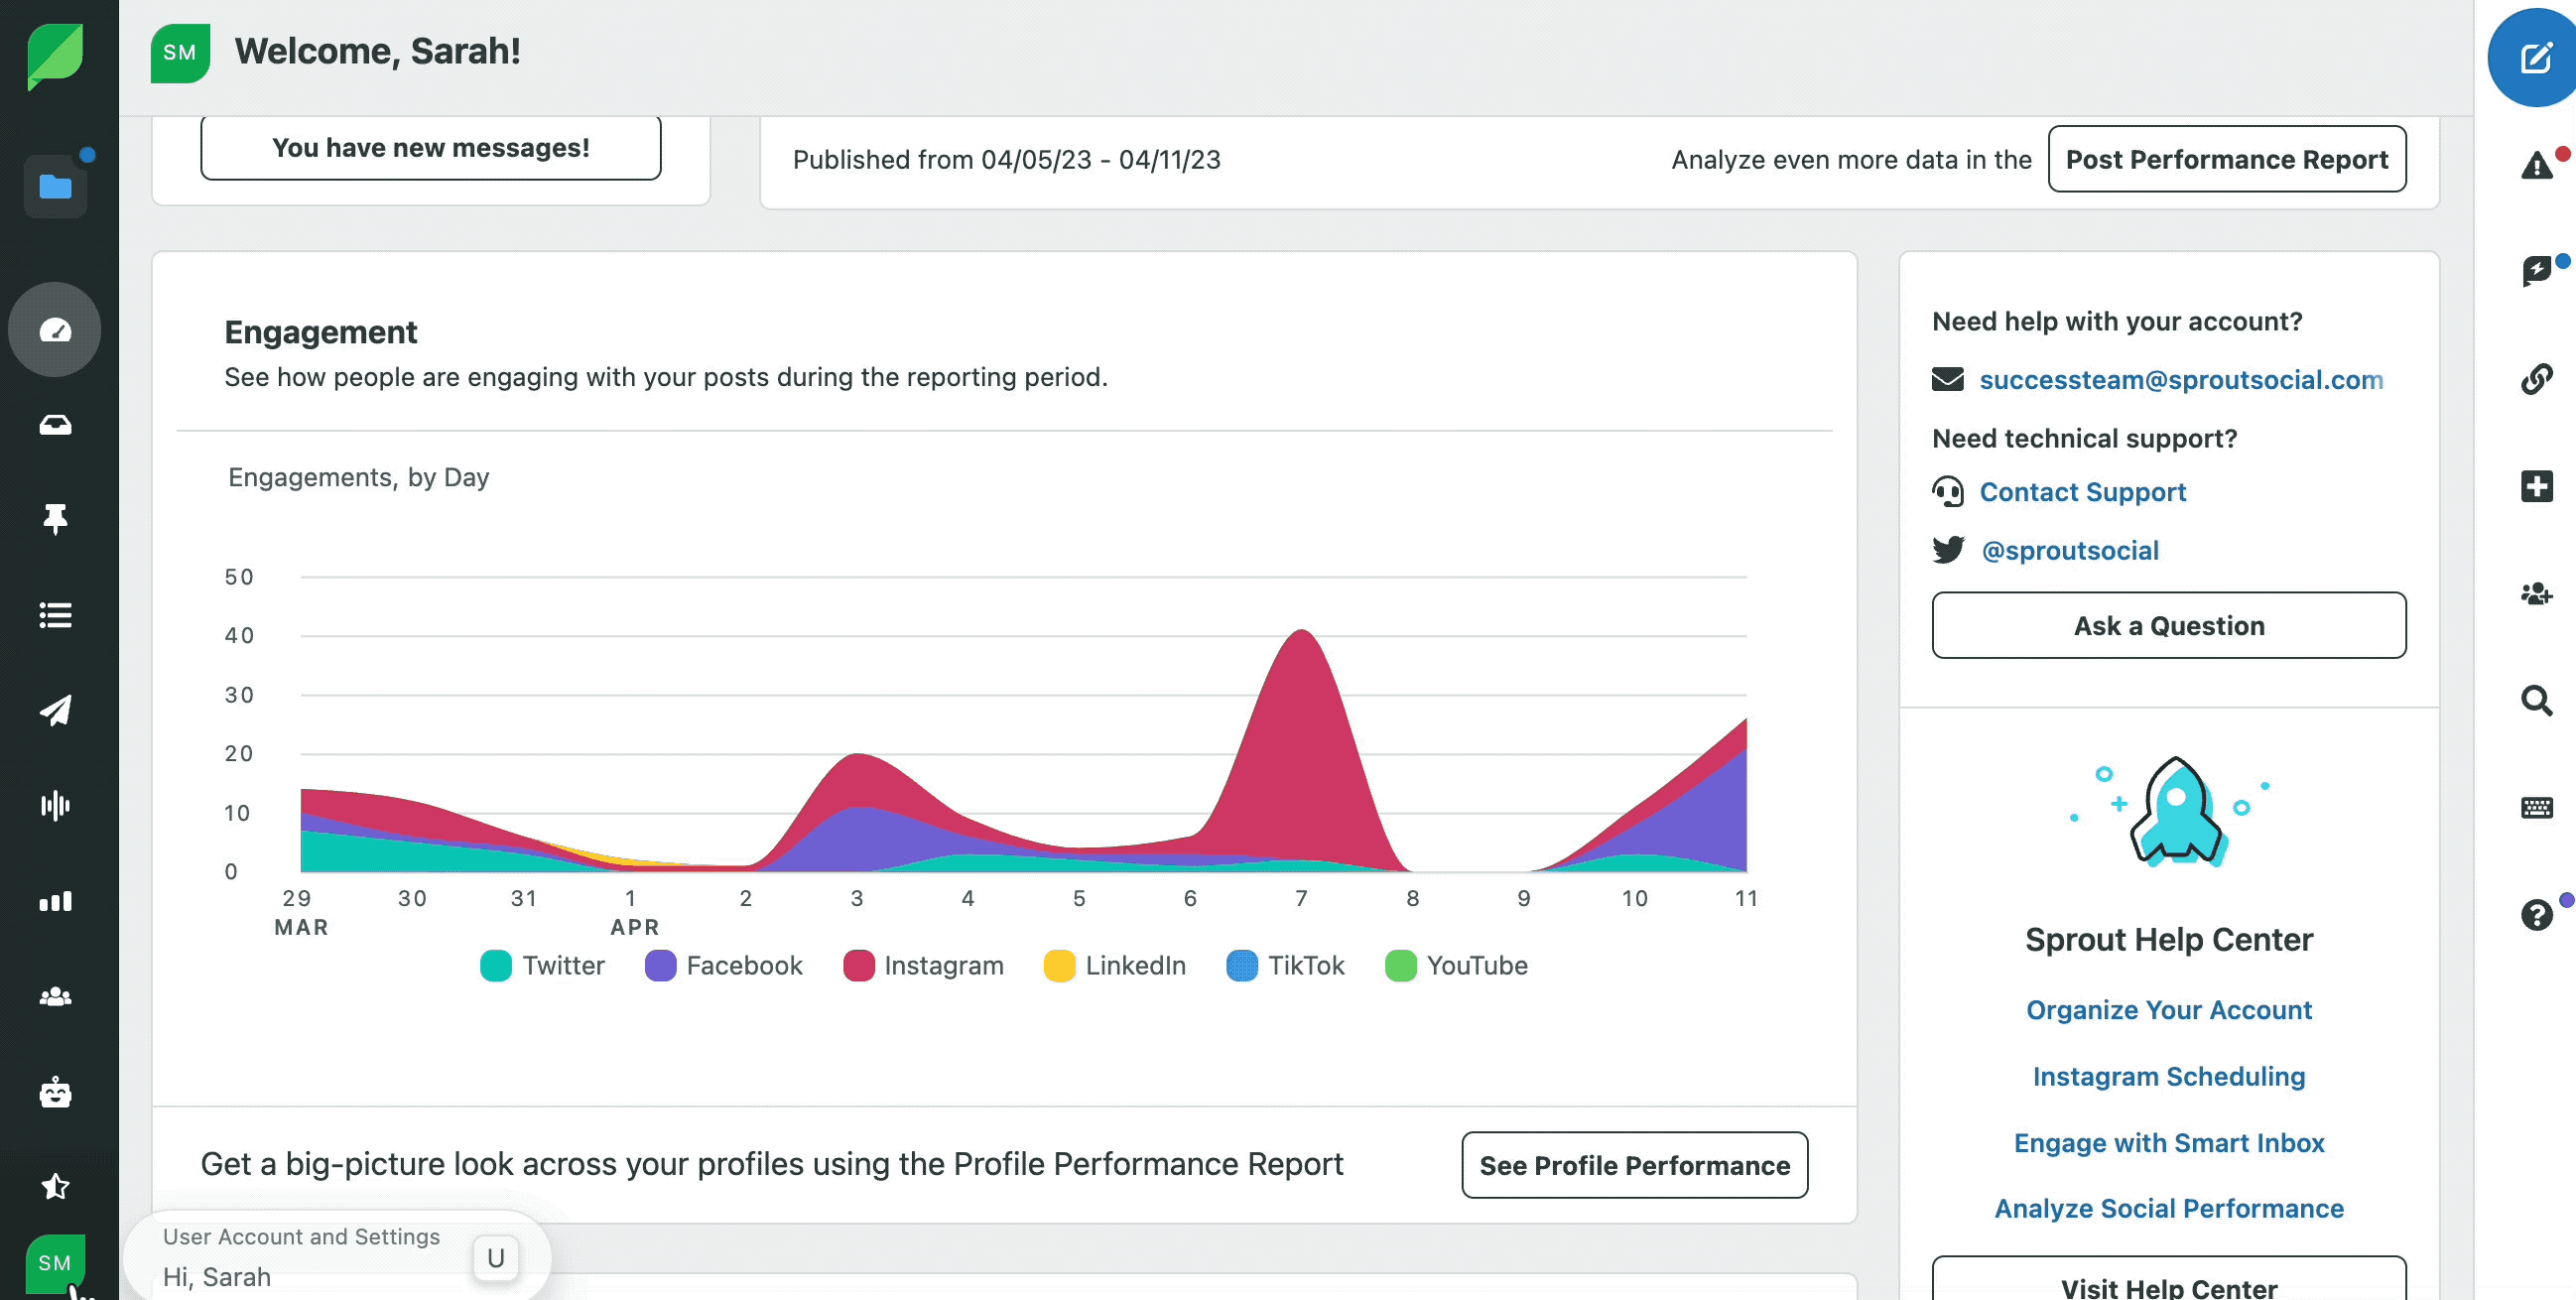The image size is (2576, 1300).
Task: Toggle YouTube series in chart legend
Action: click(x=1457, y=966)
